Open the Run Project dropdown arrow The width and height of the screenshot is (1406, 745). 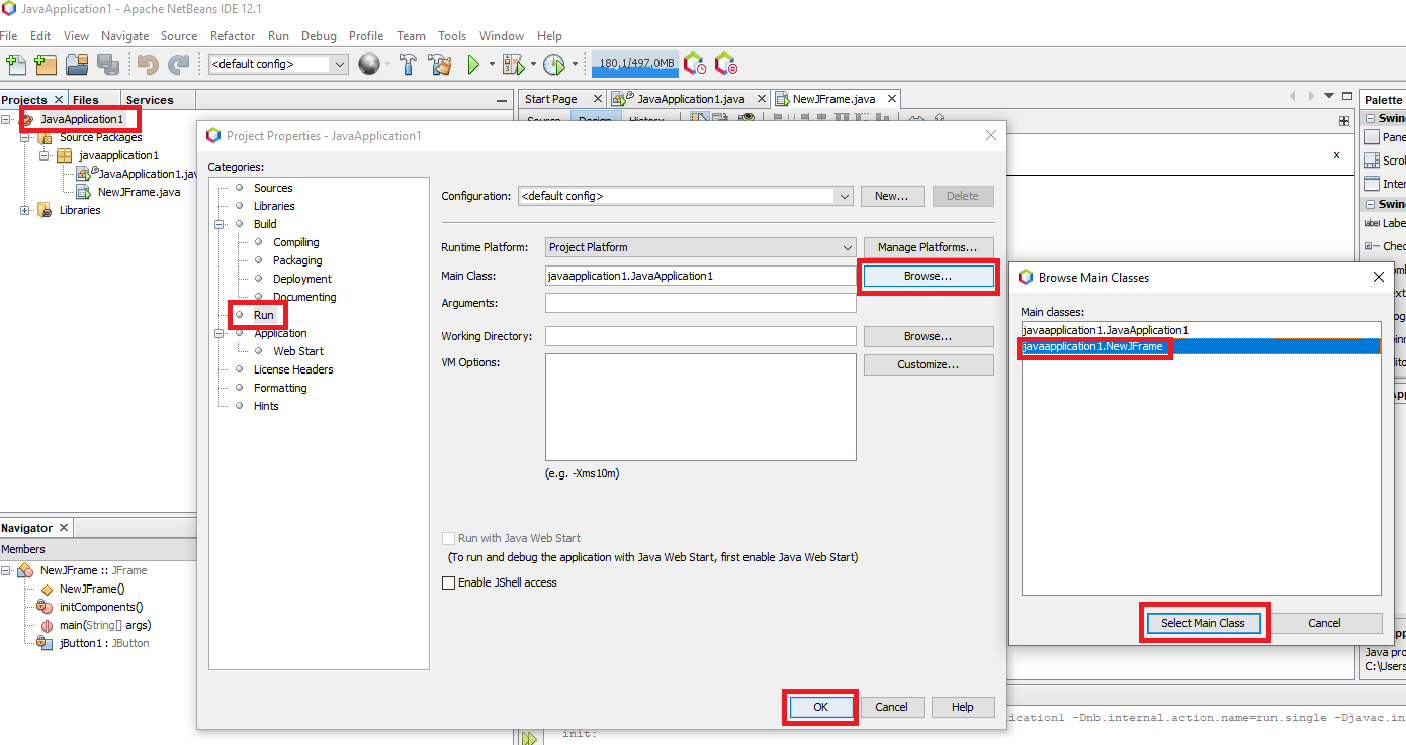[x=492, y=65]
